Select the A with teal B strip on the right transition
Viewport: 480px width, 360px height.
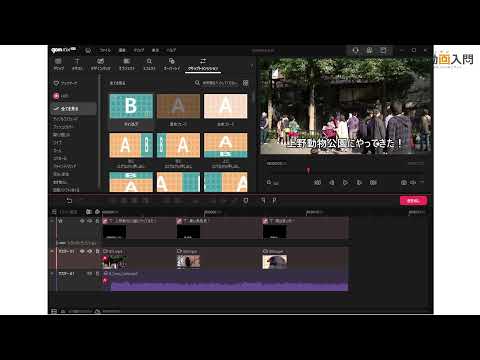[131, 145]
